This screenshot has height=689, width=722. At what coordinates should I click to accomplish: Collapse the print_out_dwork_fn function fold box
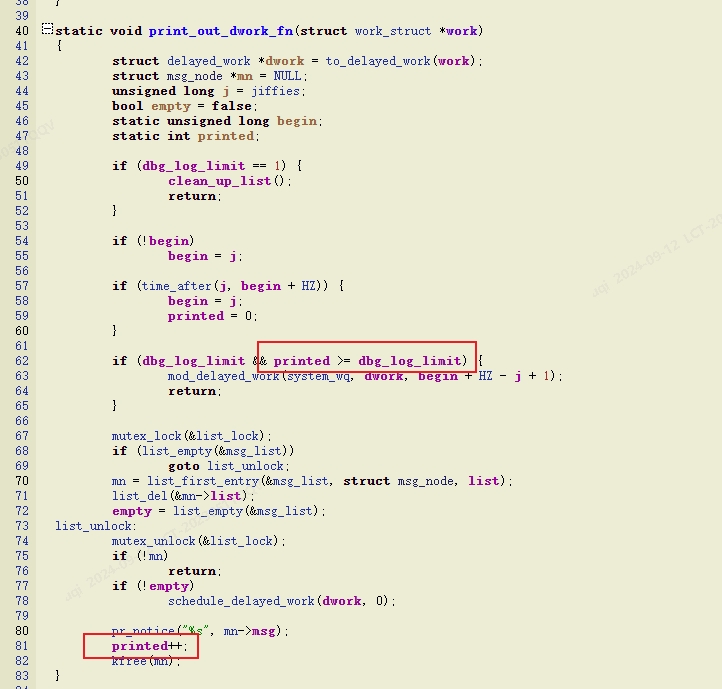pos(47,31)
